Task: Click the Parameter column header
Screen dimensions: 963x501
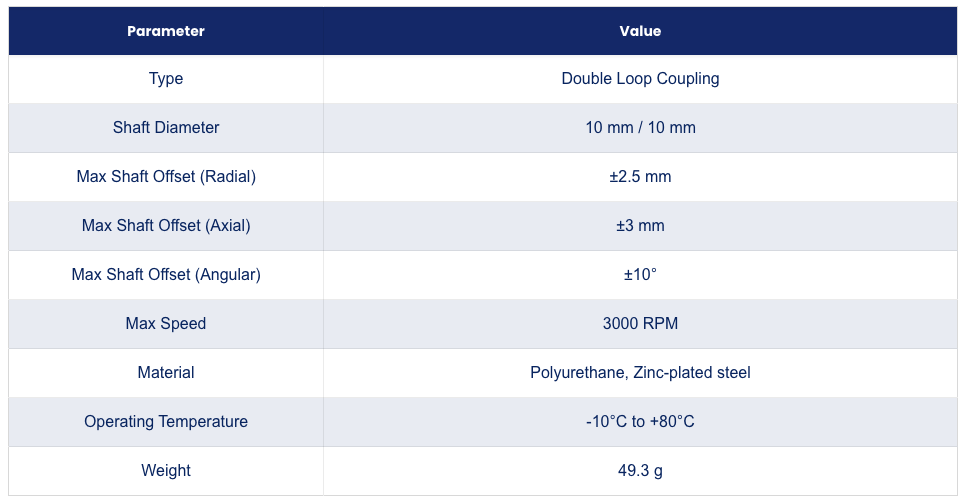Action: tap(166, 31)
